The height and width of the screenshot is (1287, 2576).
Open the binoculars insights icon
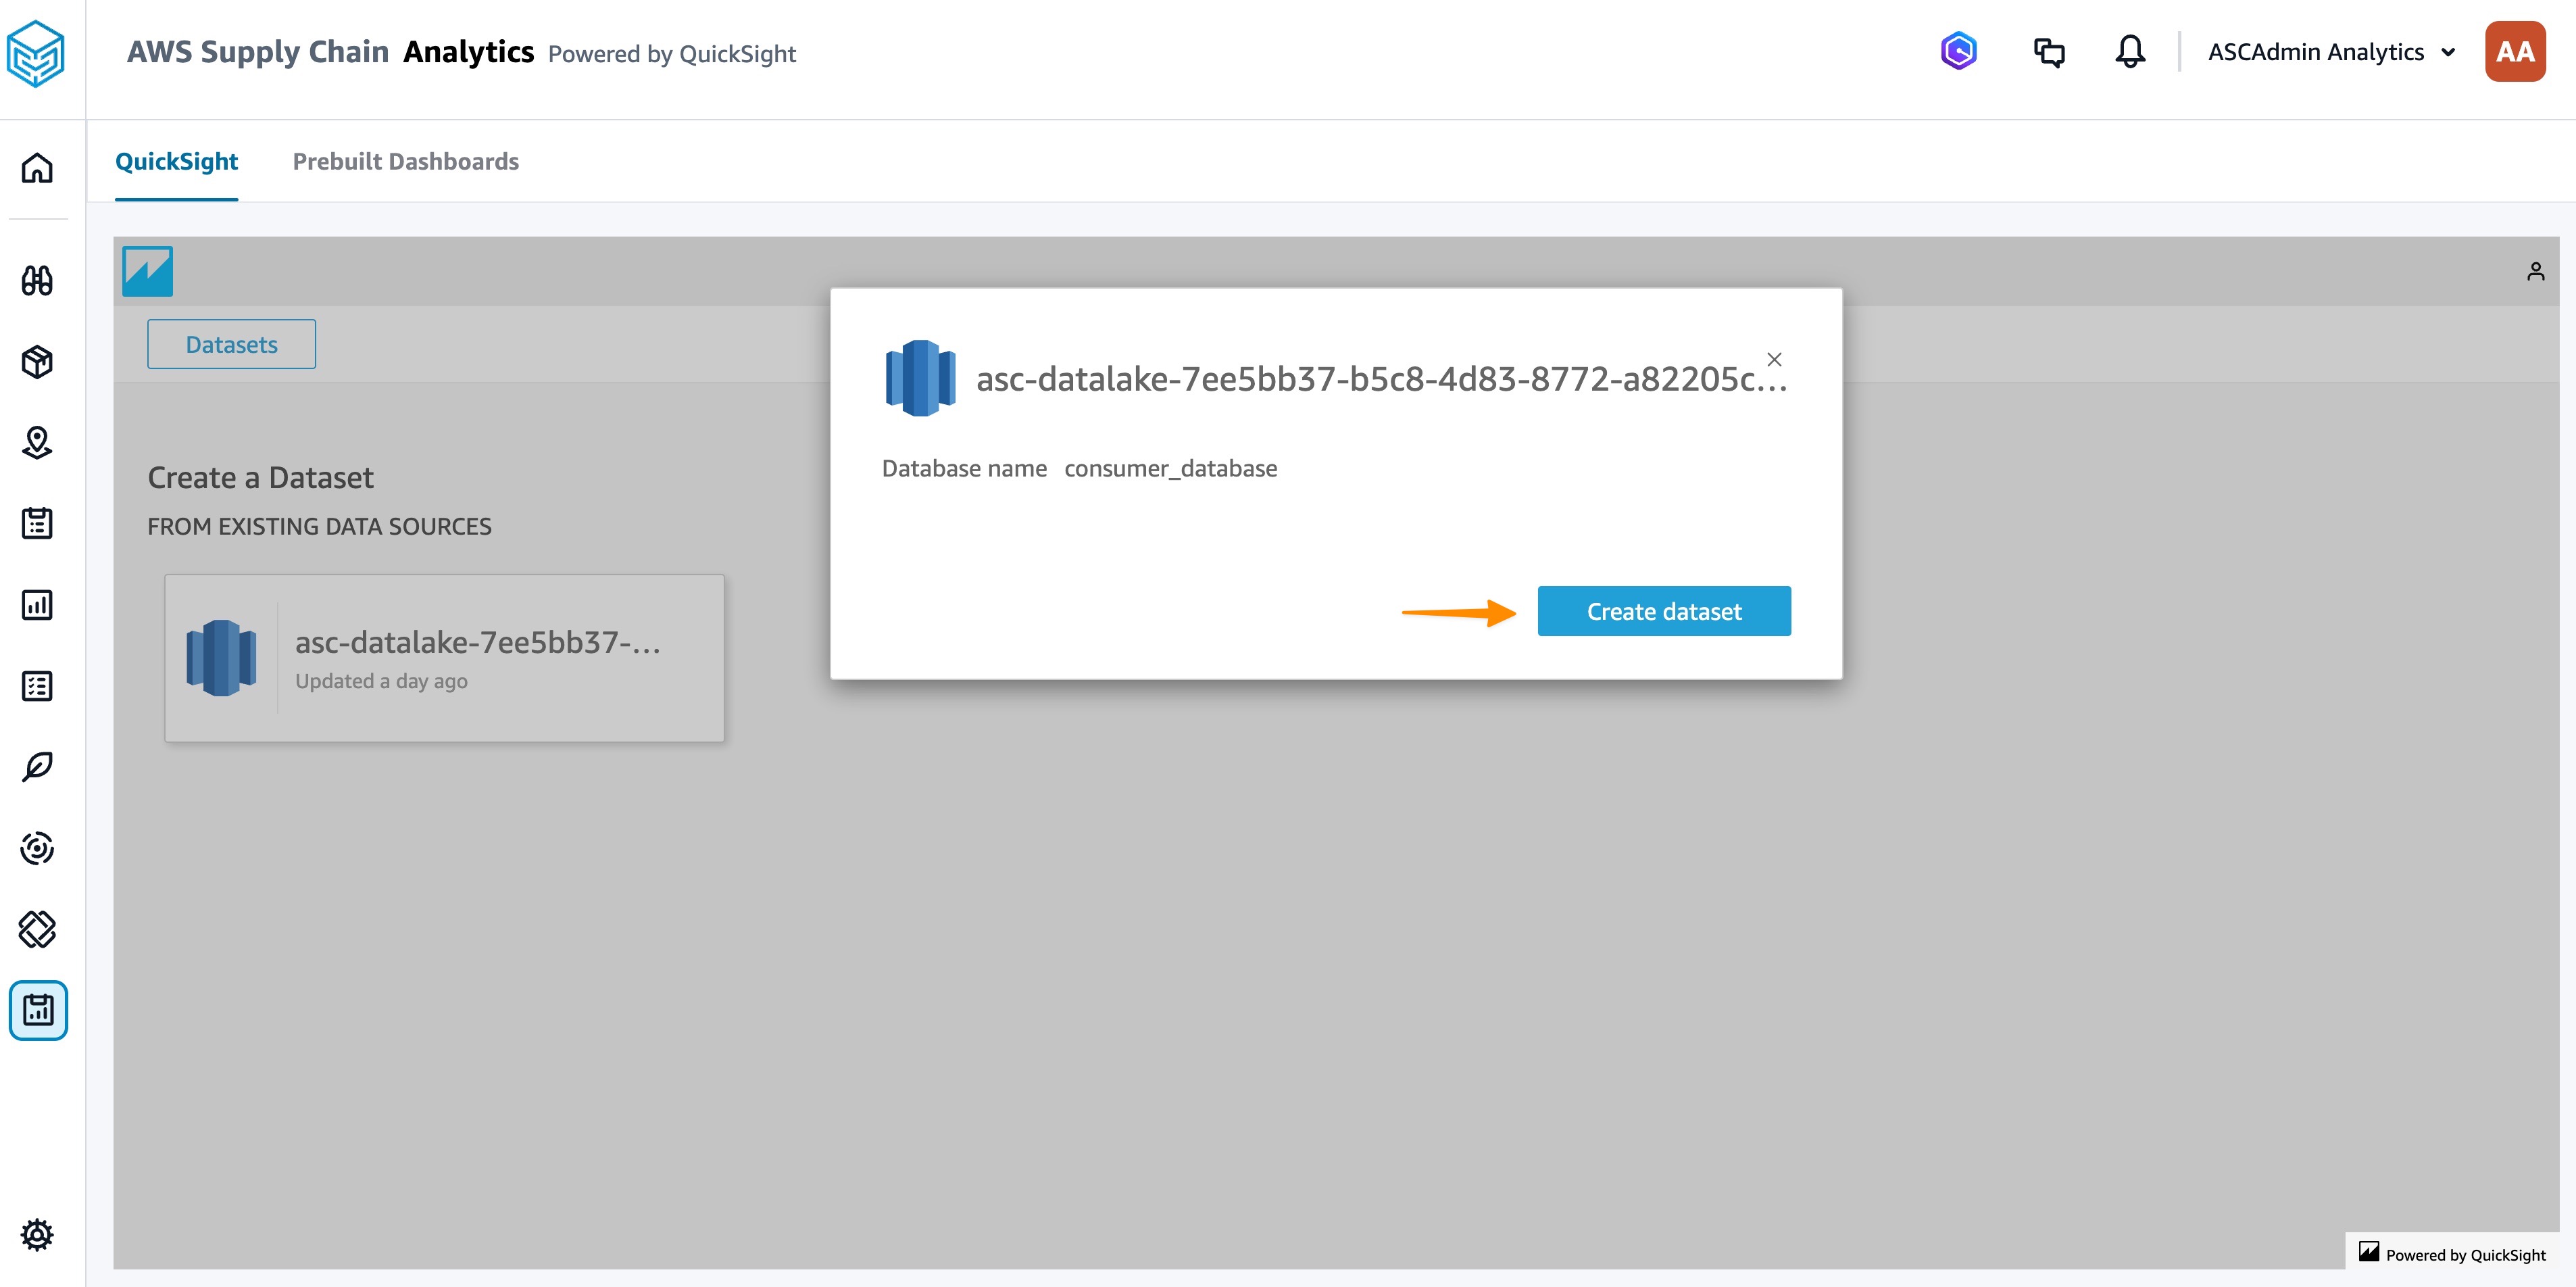(38, 280)
